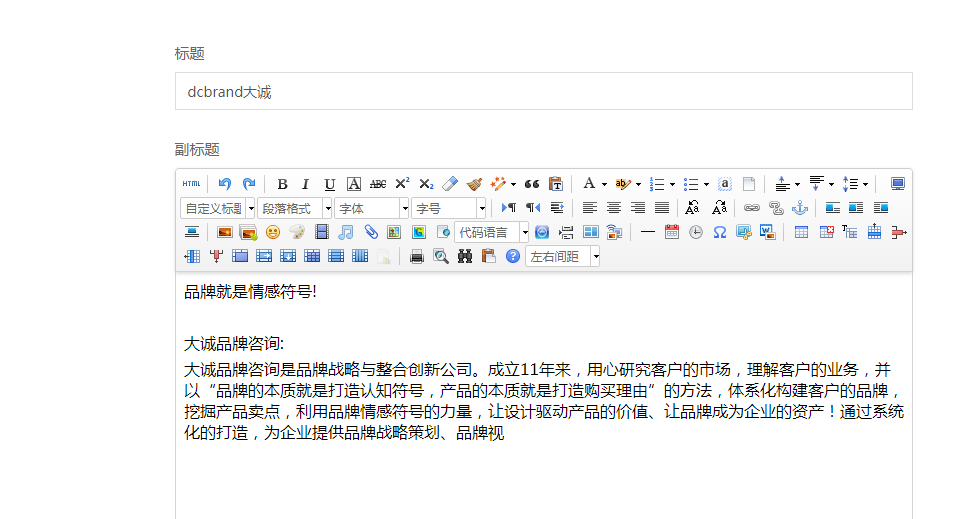Insert an anchor
967x519 pixels.
pyautogui.click(x=800, y=208)
